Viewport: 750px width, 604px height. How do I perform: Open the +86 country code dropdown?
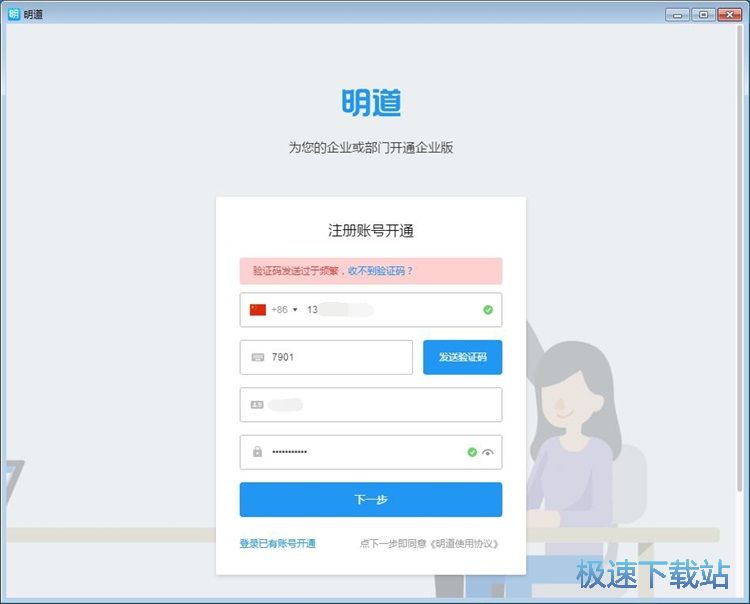coord(285,310)
